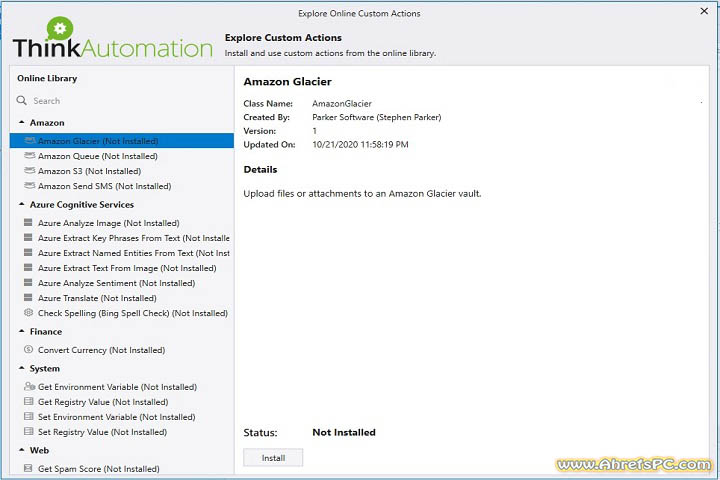Click the Set Environment Variable icon
The width and height of the screenshot is (720, 480).
point(28,417)
